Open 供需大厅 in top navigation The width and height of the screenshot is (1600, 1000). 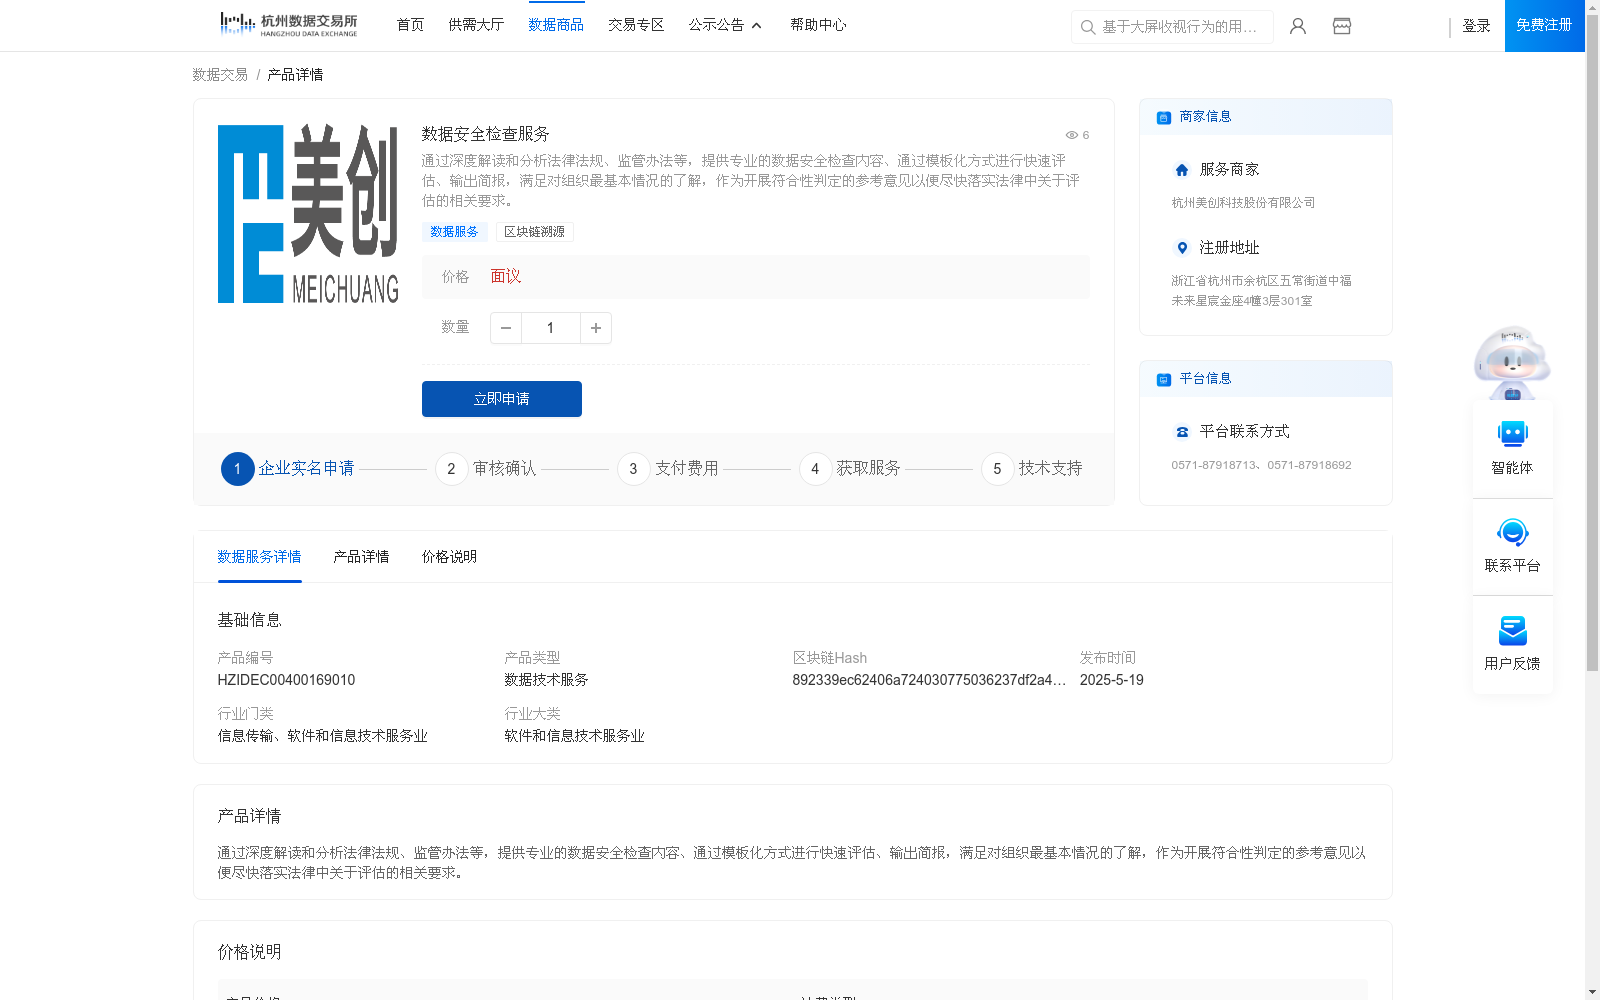coord(476,25)
